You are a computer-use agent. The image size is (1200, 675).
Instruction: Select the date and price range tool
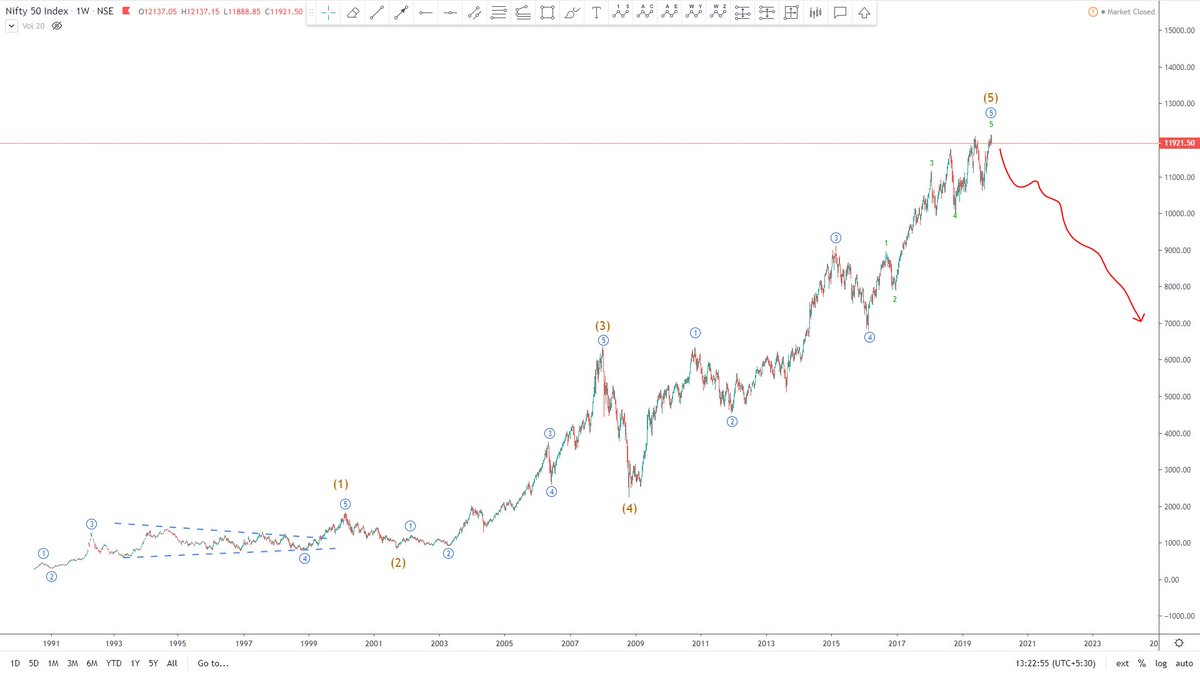[x=791, y=13]
